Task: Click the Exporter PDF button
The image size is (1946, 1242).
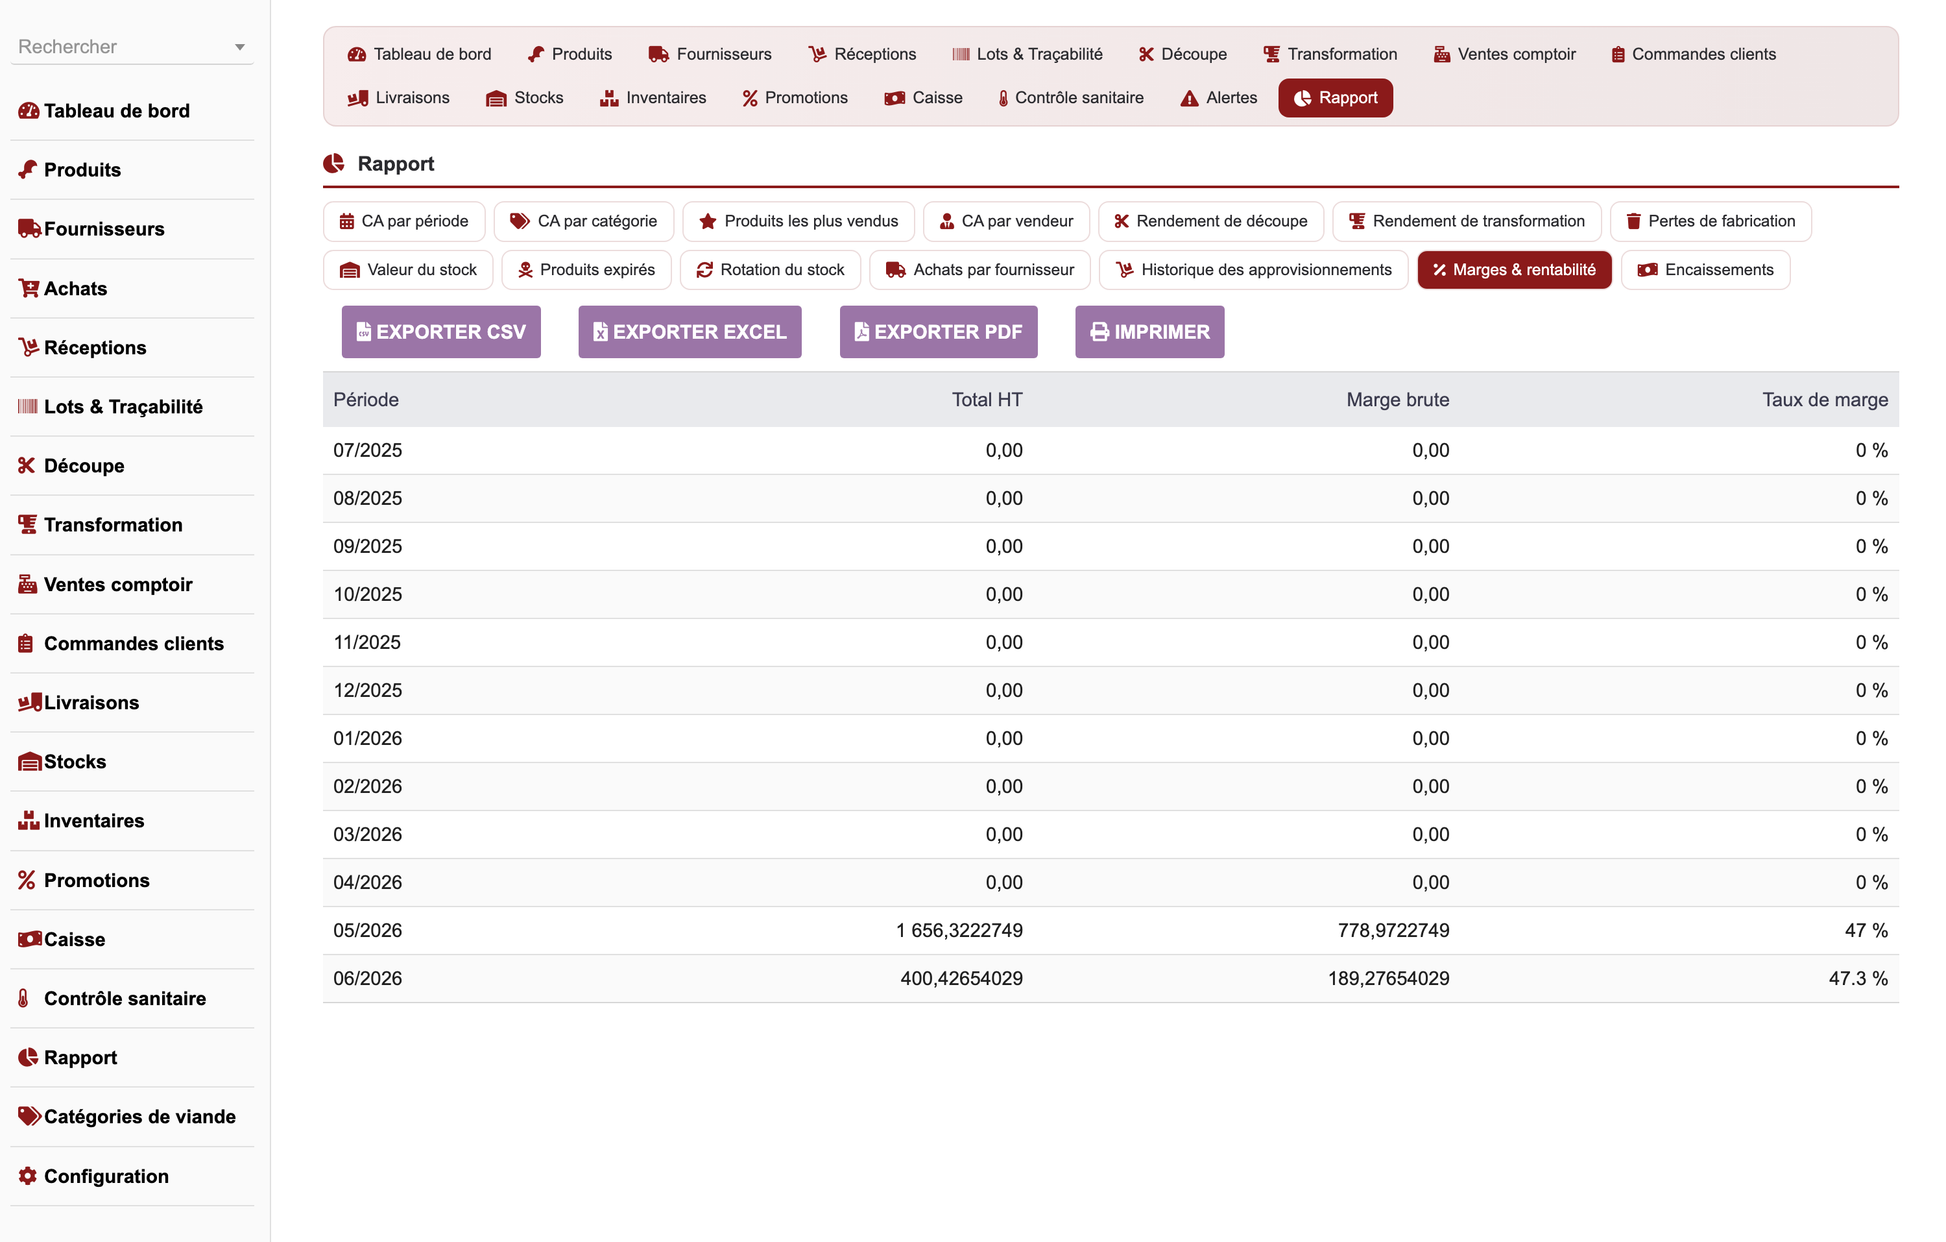Action: (x=938, y=332)
